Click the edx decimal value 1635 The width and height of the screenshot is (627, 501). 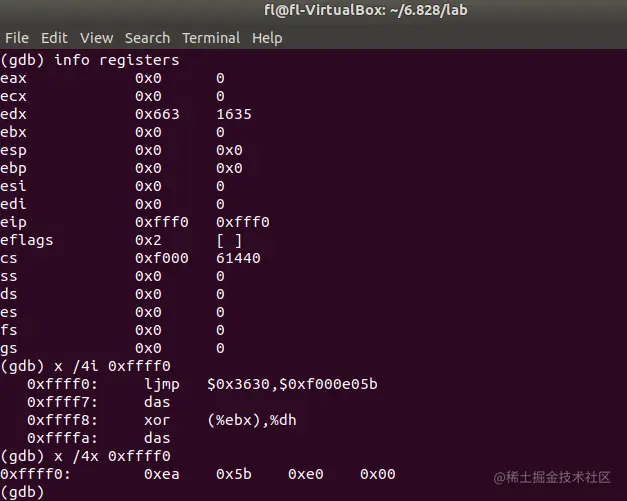pyautogui.click(x=234, y=114)
